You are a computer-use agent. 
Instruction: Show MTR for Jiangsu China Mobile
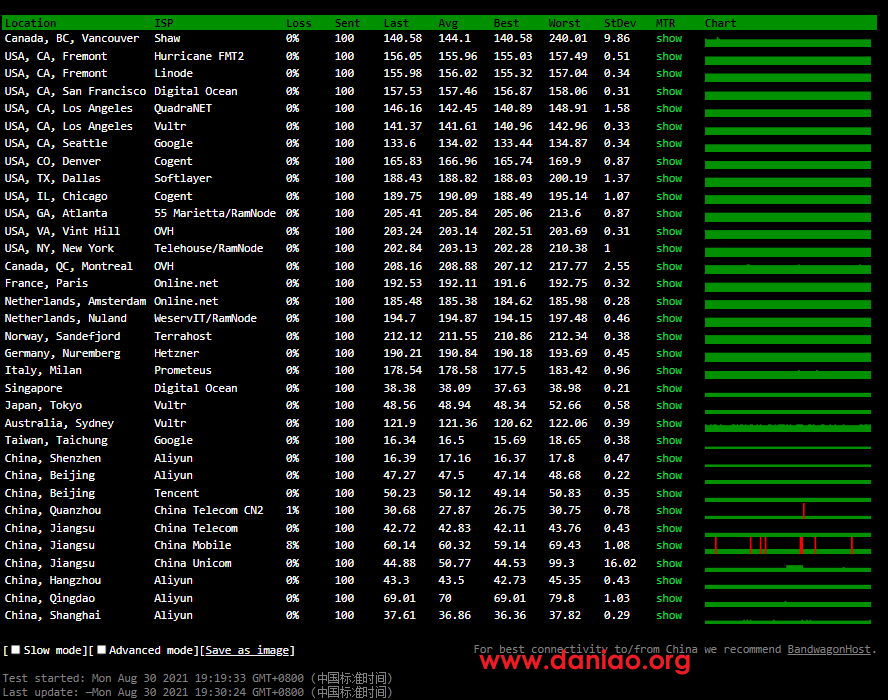tap(669, 545)
